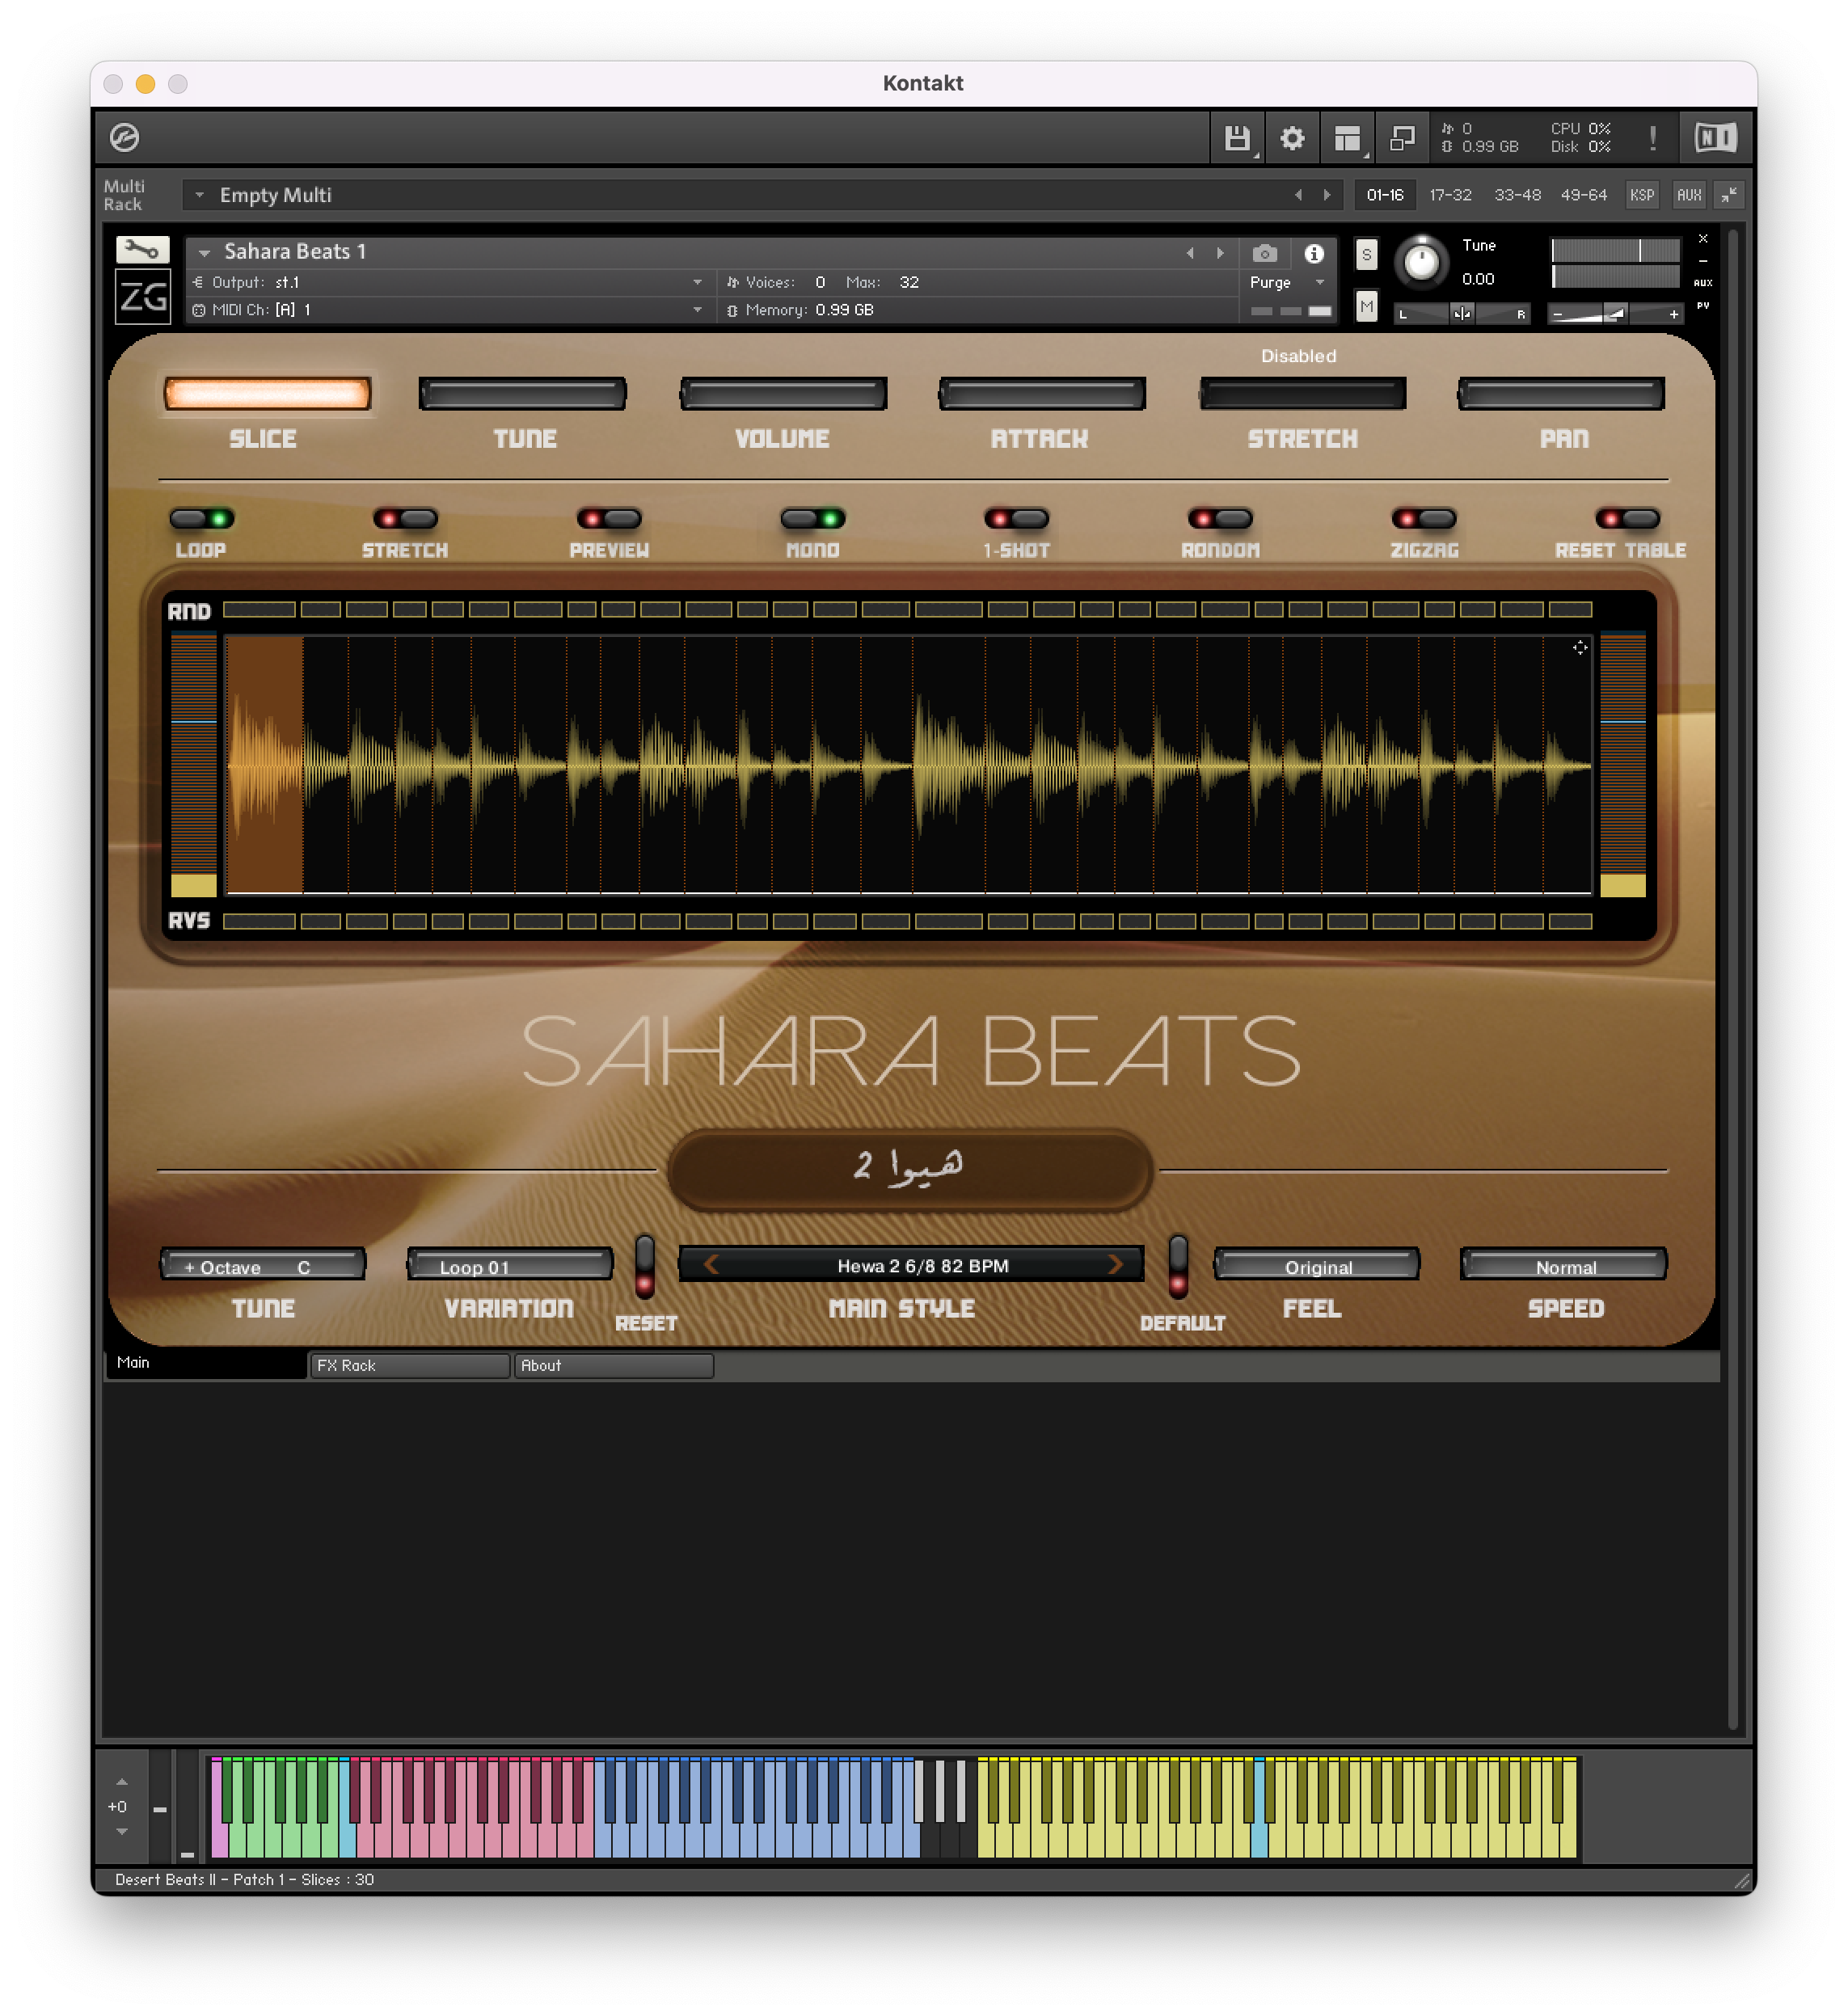Open Kontakt options gear icon
The image size is (1848, 2016).
pyautogui.click(x=1292, y=137)
